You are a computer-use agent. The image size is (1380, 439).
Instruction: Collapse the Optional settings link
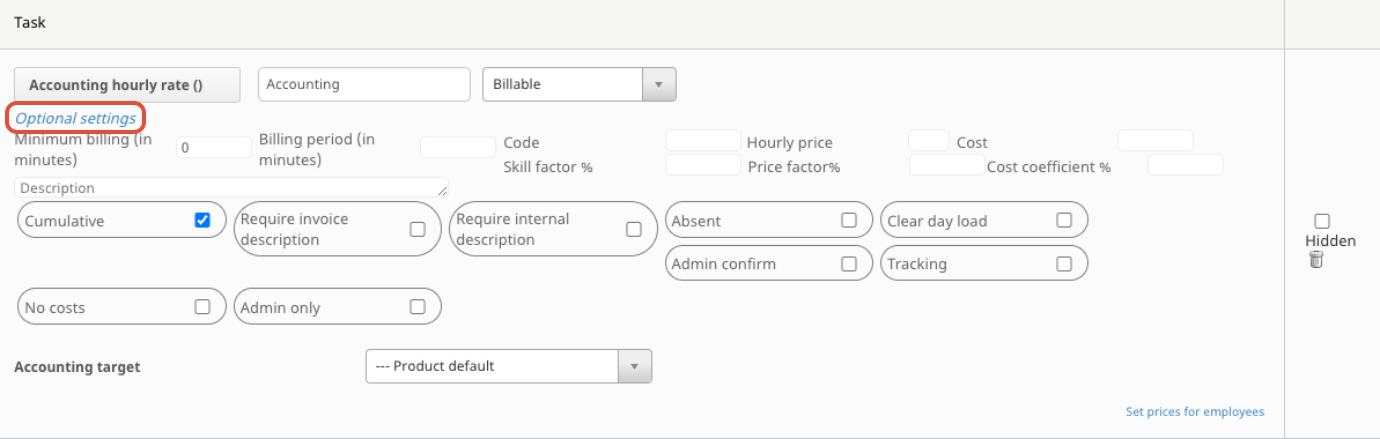pos(76,118)
